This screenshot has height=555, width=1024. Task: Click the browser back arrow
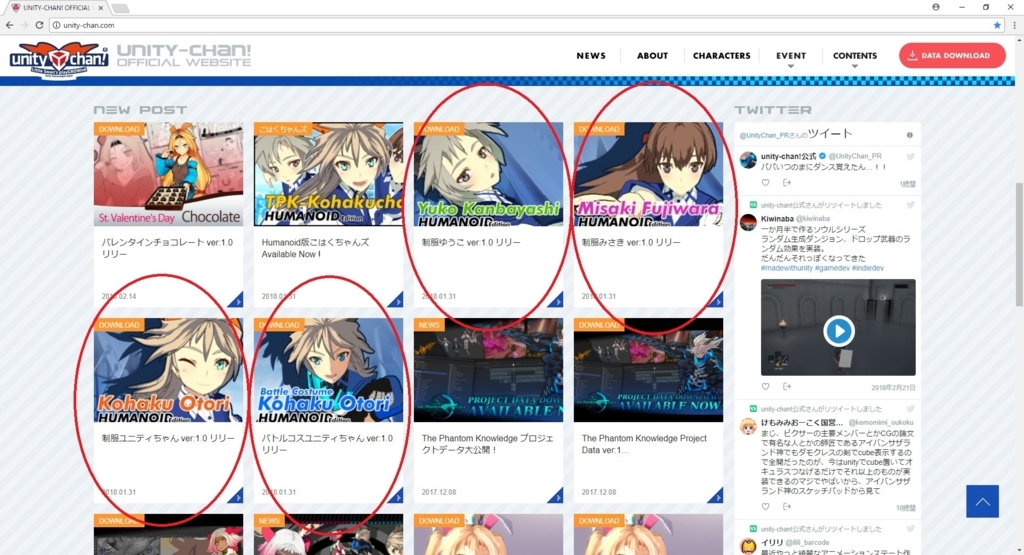(x=9, y=25)
